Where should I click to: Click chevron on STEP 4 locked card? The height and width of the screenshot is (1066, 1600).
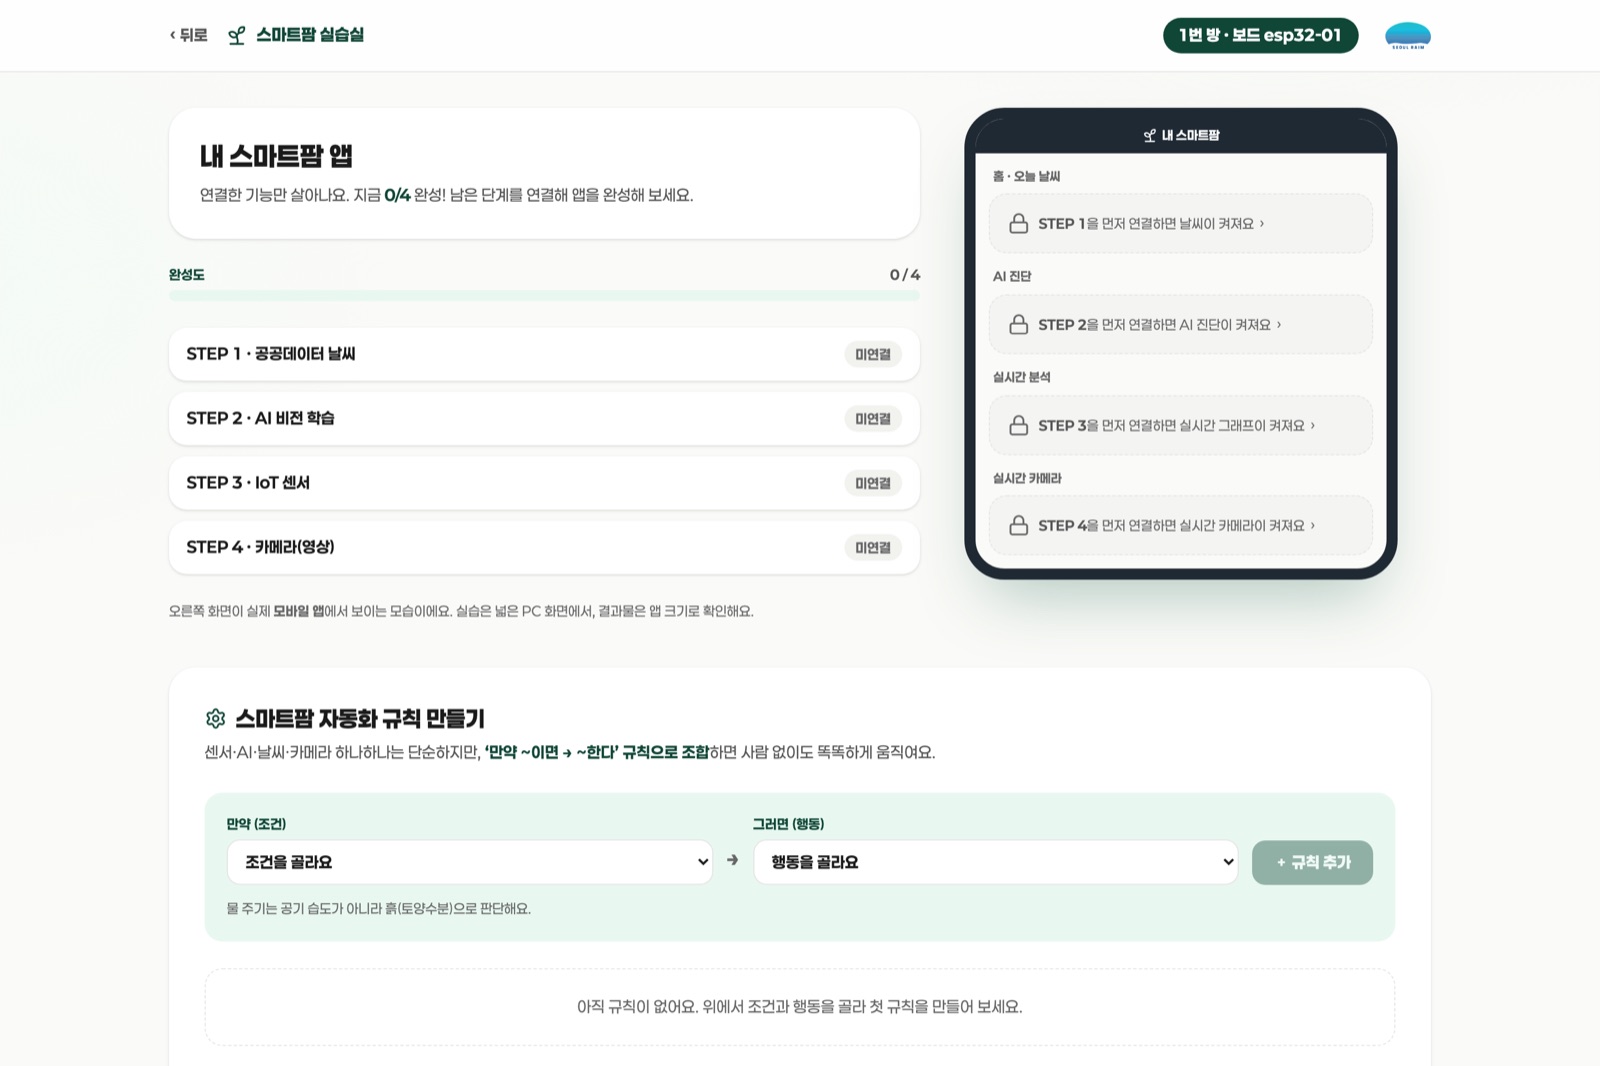click(x=1313, y=525)
